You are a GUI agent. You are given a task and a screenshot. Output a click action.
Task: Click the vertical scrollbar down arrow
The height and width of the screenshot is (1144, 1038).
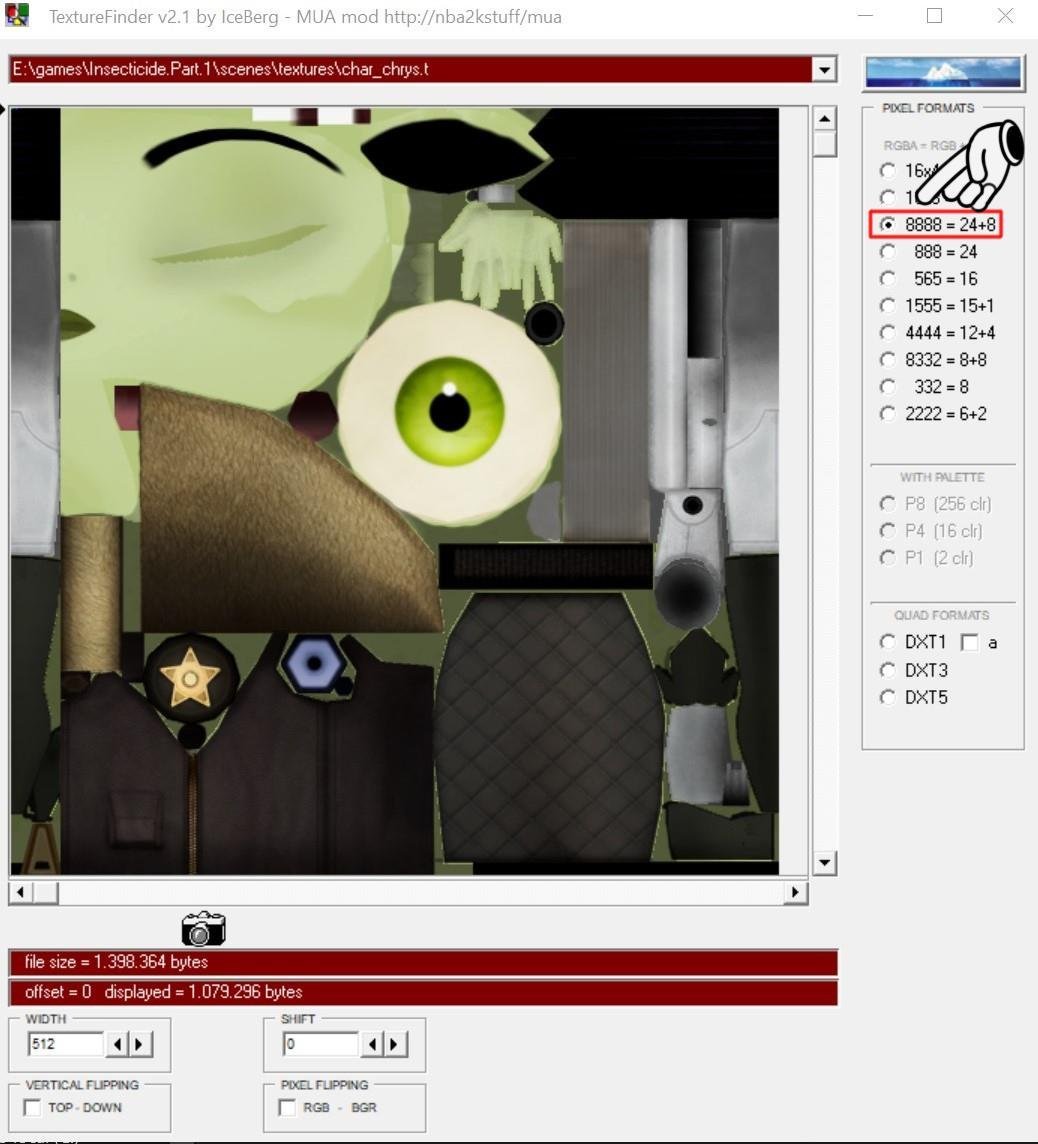(824, 863)
